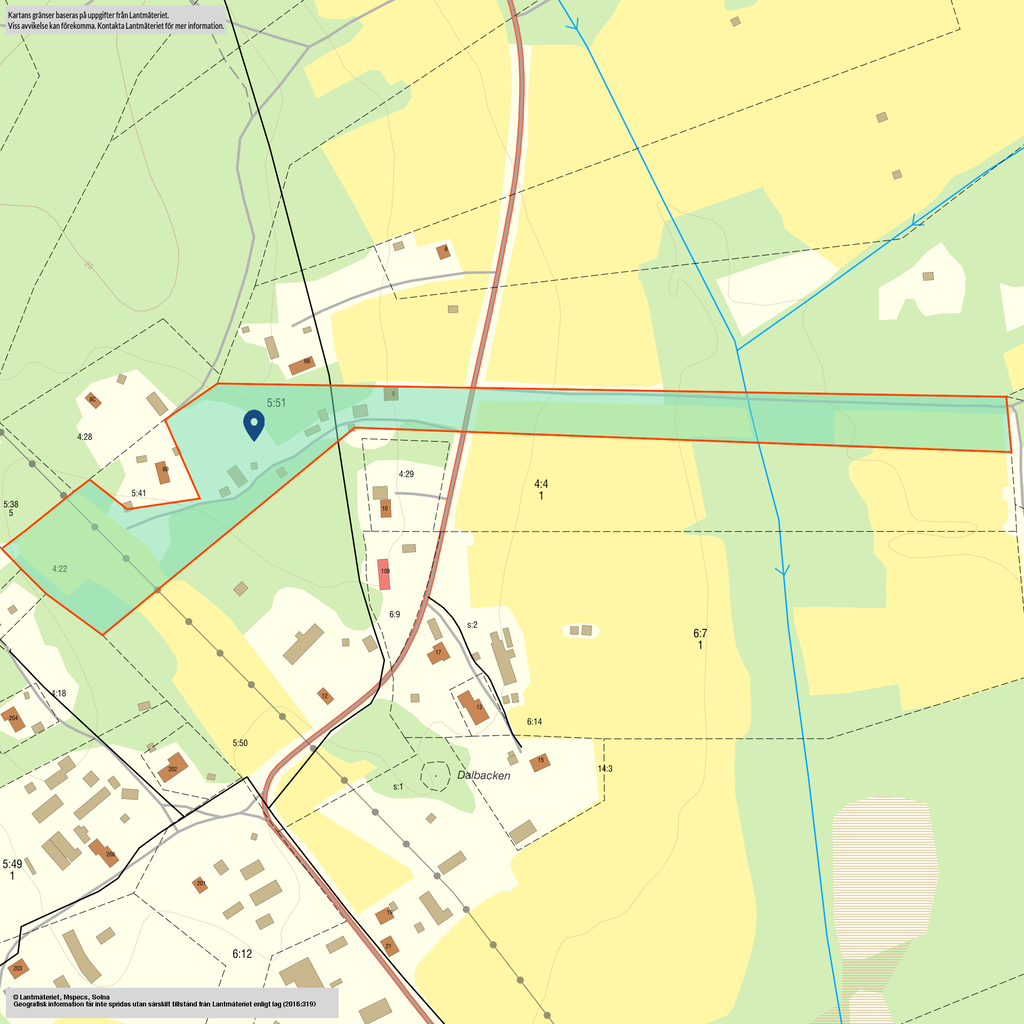
Task: Click the Lantmäteriet copyright notice text
Action: [170, 1001]
